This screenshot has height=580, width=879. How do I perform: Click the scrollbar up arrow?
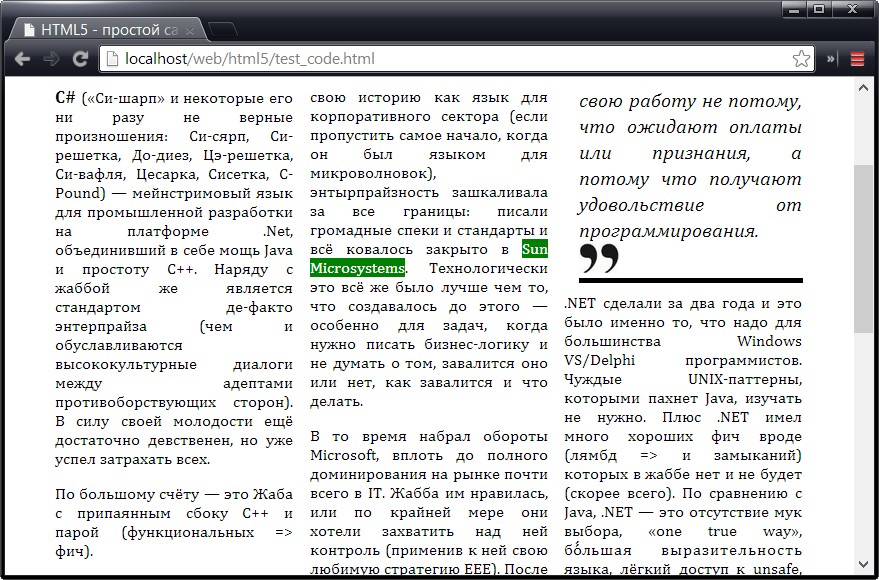click(863, 87)
